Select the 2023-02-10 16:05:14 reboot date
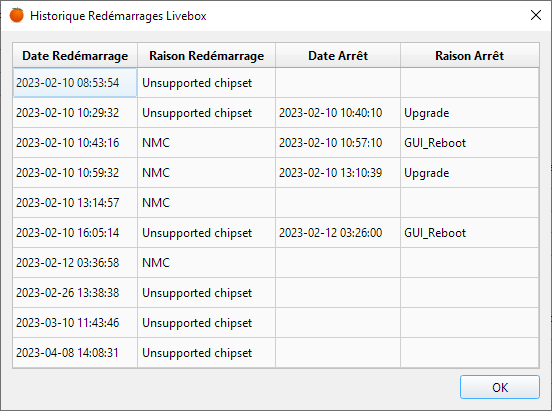The height and width of the screenshot is (411, 552). [x=75, y=232]
